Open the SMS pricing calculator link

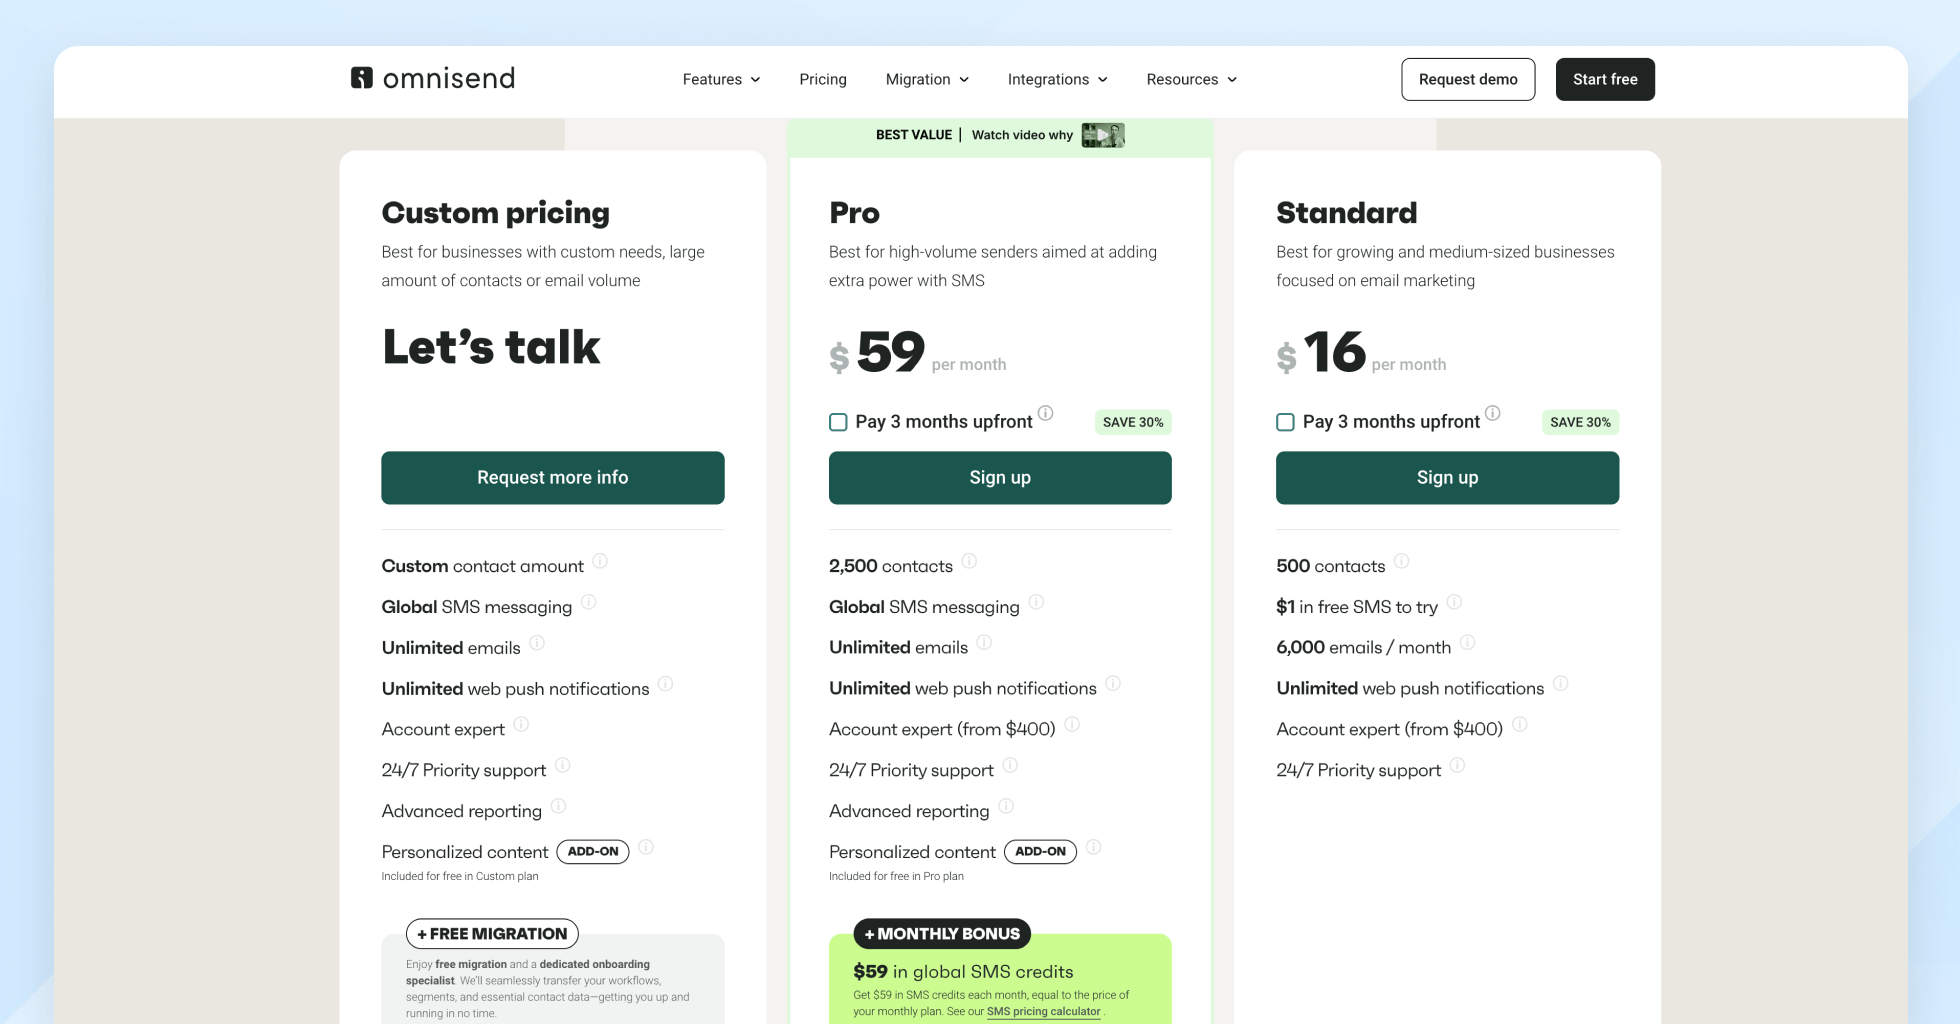click(x=1043, y=1011)
